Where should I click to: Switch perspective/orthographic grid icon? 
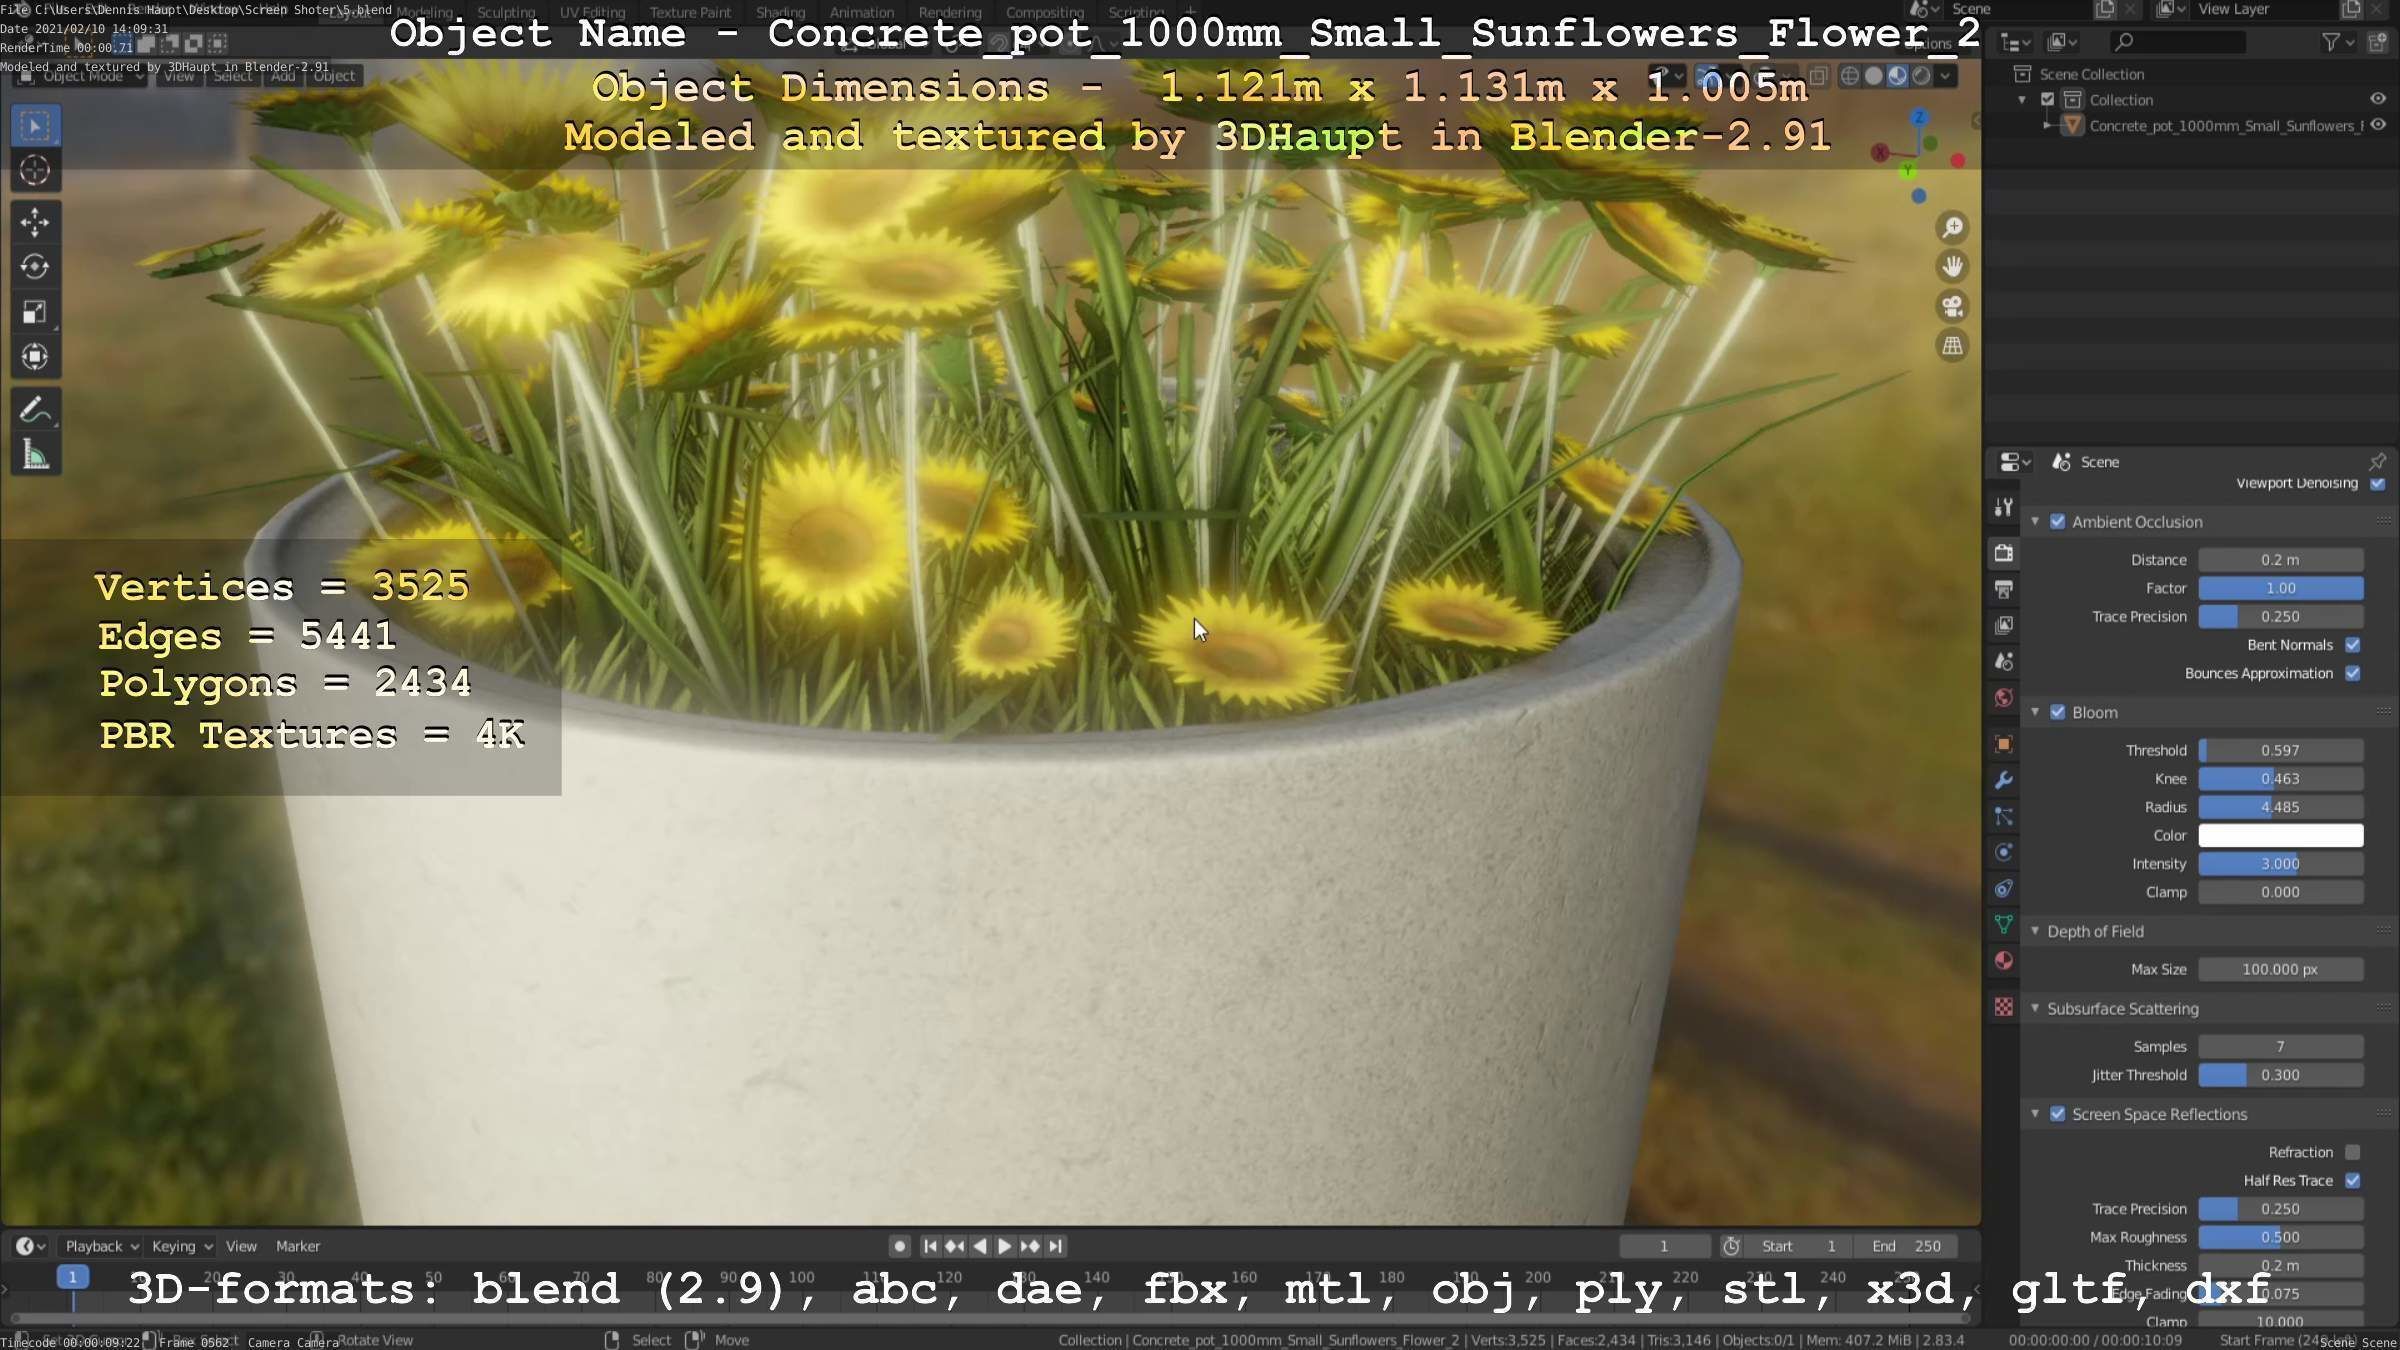pos(1952,346)
